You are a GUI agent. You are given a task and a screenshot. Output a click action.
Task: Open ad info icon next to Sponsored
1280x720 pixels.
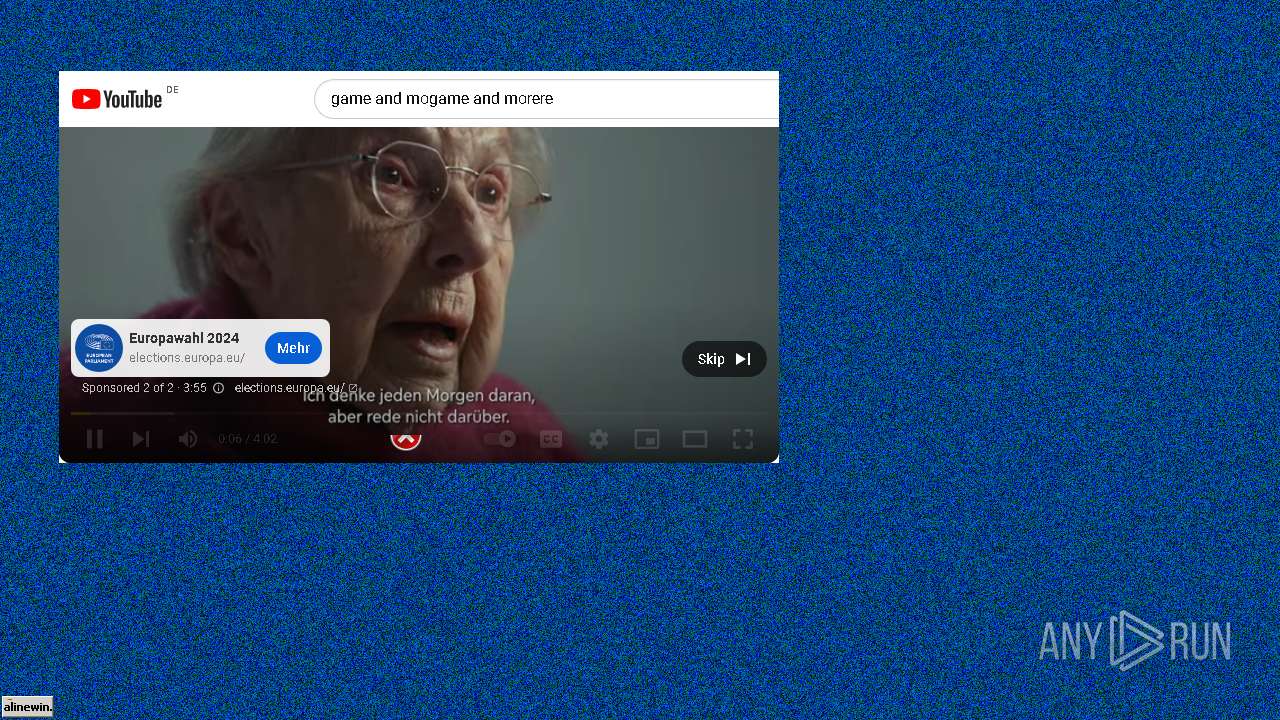[219, 388]
